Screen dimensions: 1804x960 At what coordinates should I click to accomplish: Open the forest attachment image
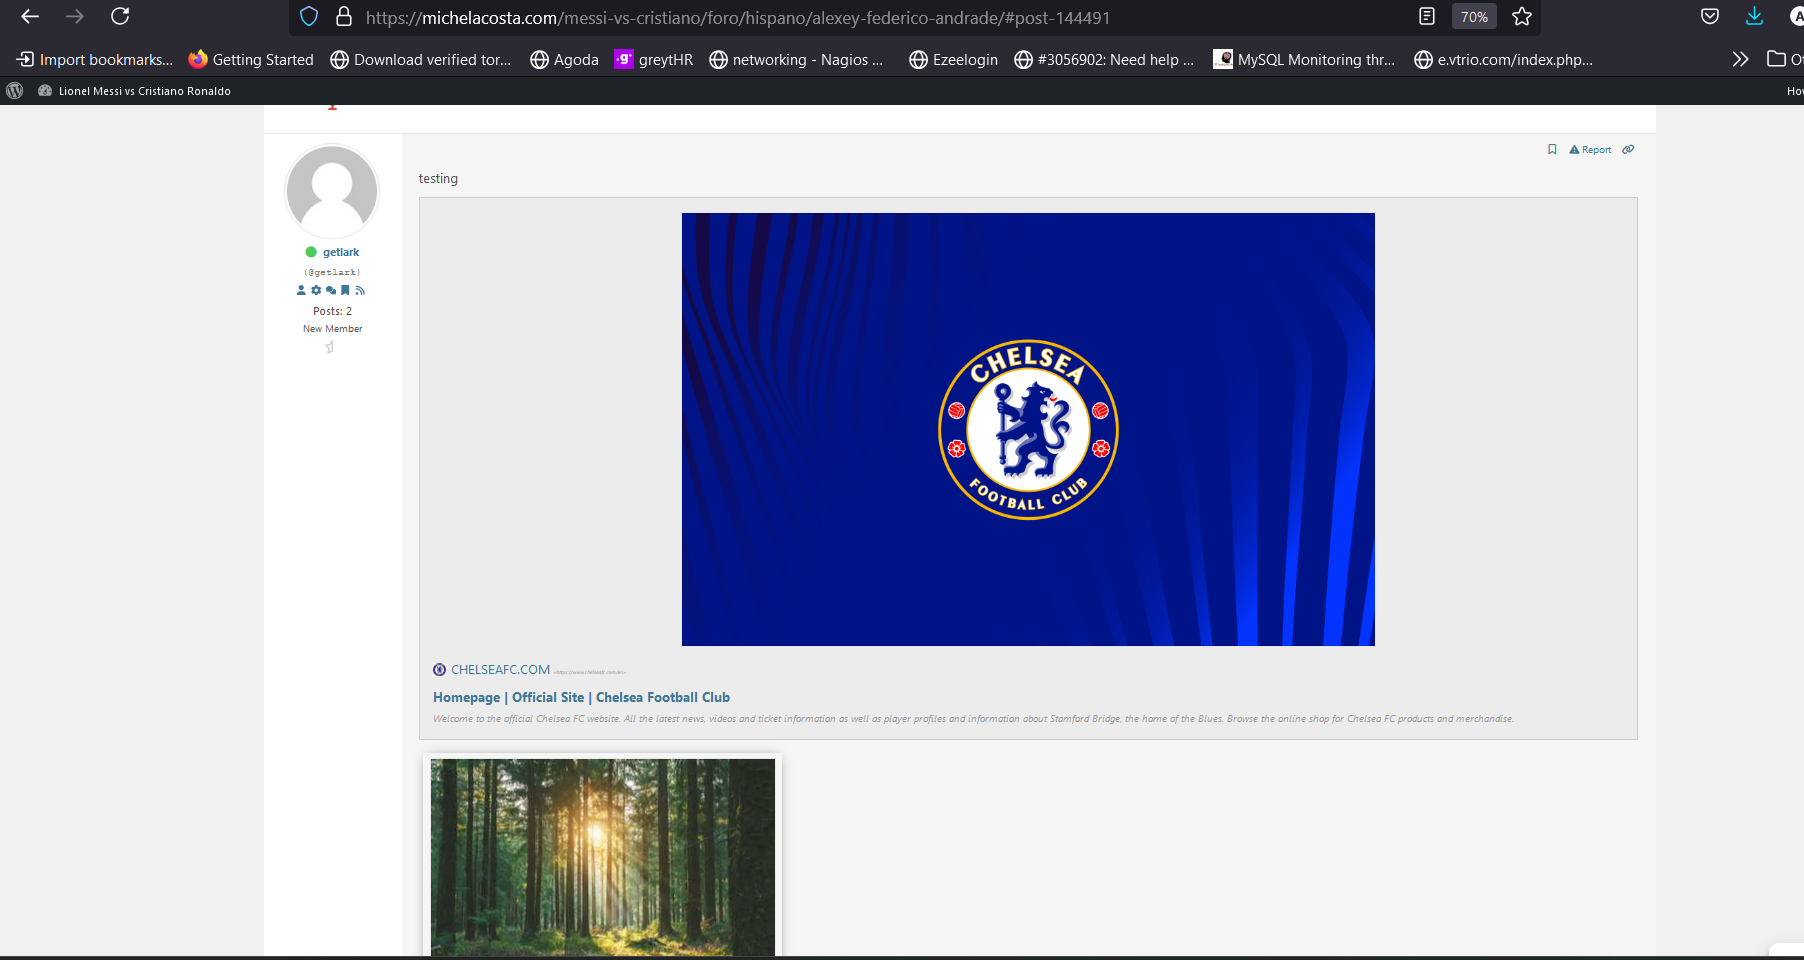(603, 857)
